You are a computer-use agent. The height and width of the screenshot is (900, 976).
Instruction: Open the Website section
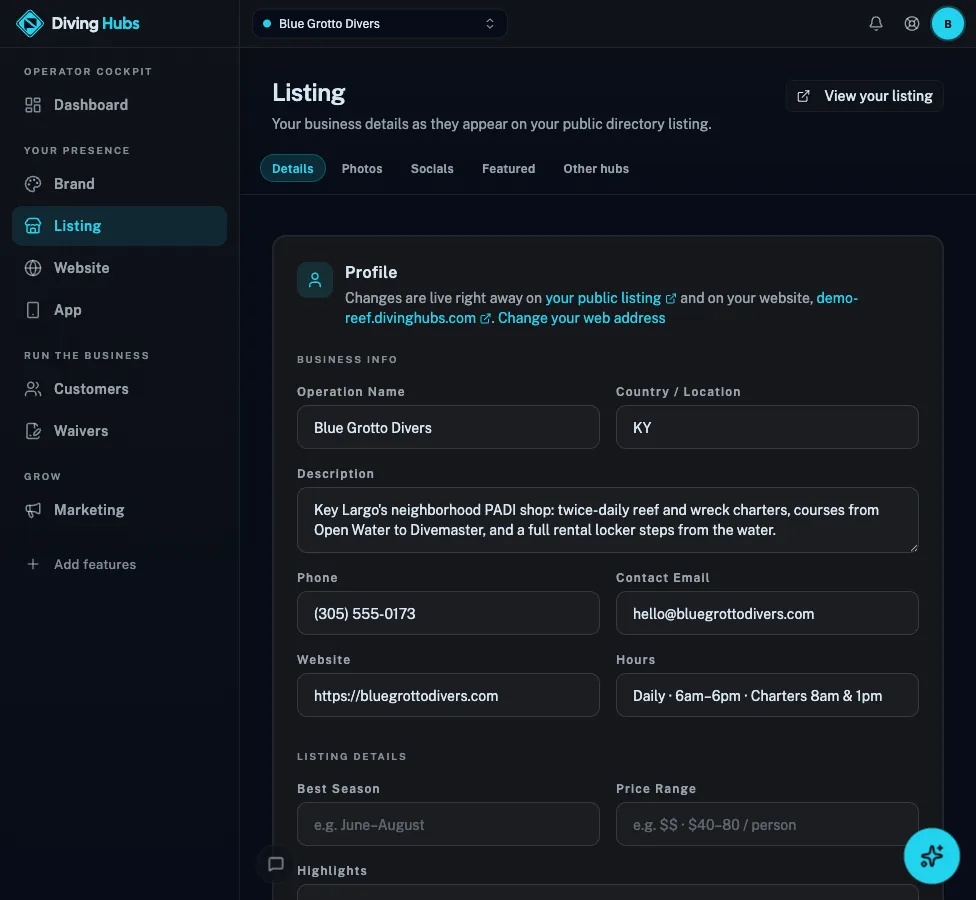120,268
